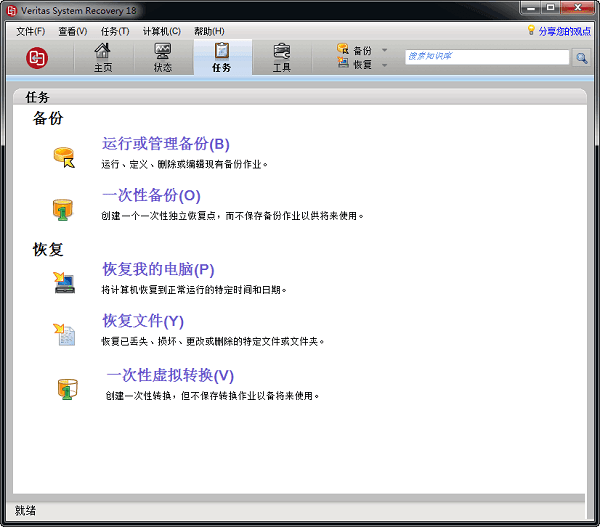Open 一次性备份(O) link
600x527 pixels.
pyautogui.click(x=151, y=195)
